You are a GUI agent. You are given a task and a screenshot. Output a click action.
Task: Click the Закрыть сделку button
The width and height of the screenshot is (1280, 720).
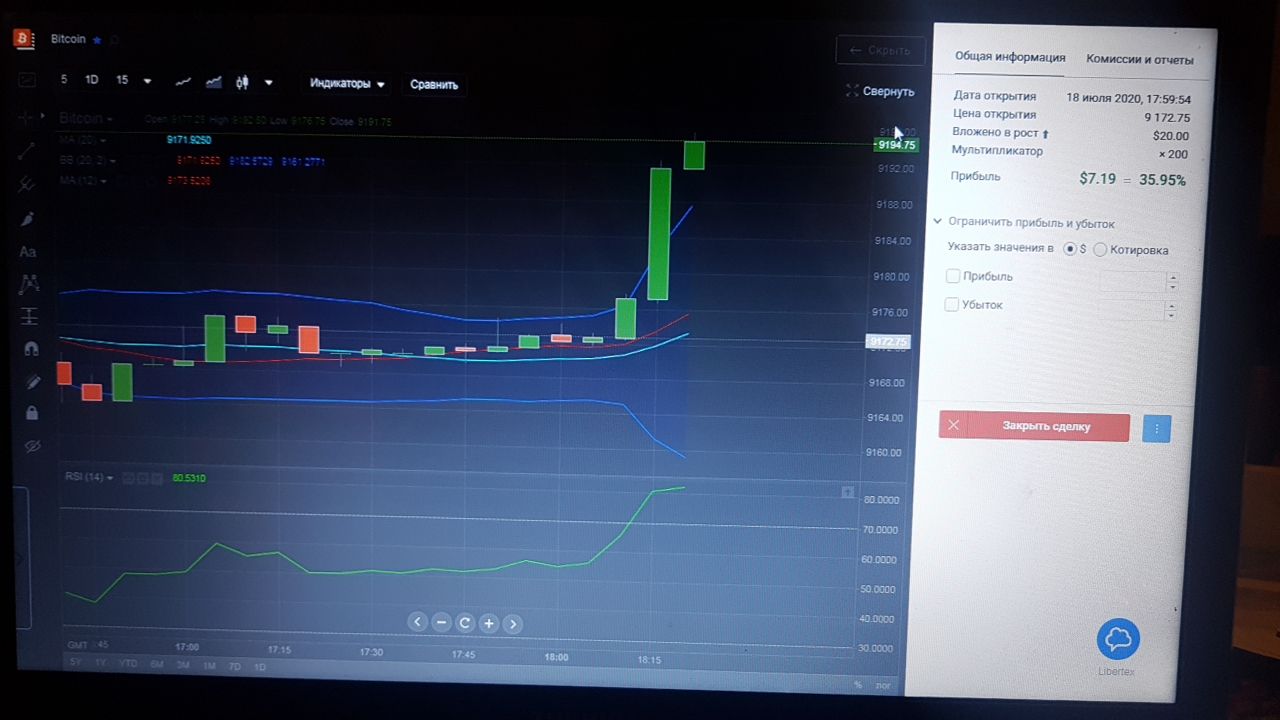(x=1034, y=426)
